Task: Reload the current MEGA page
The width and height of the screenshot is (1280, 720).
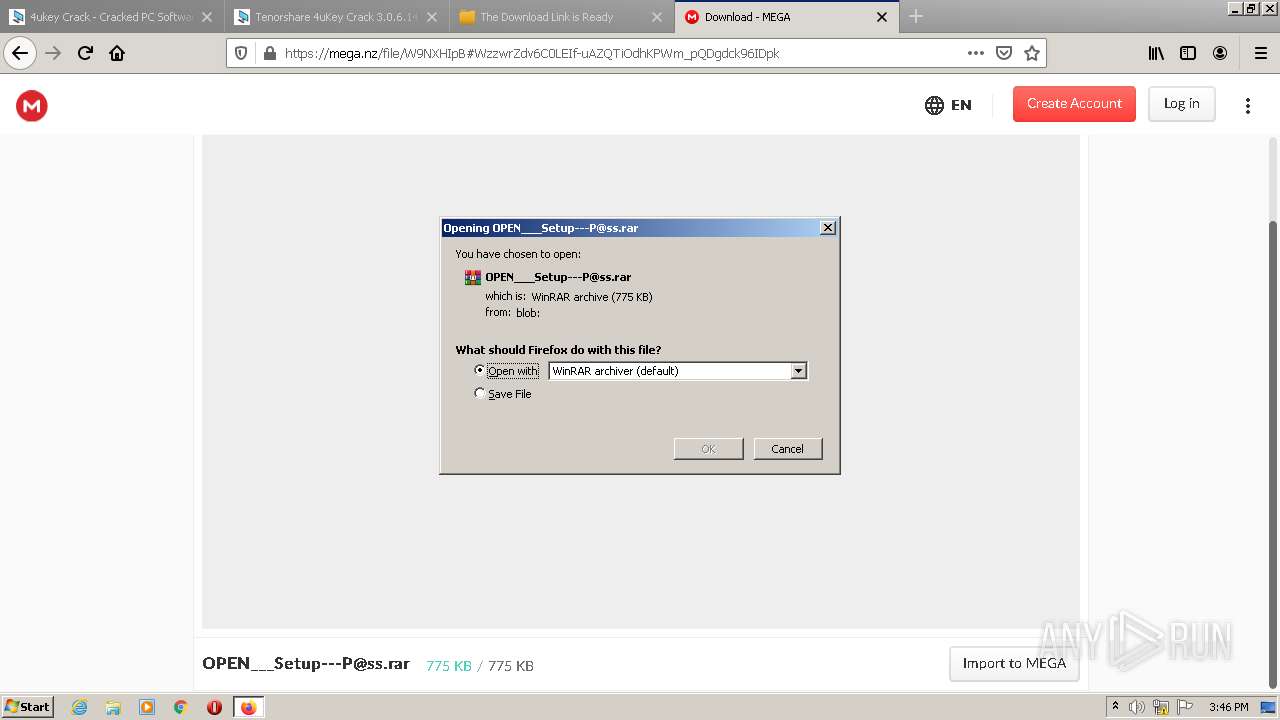Action: coord(85,53)
